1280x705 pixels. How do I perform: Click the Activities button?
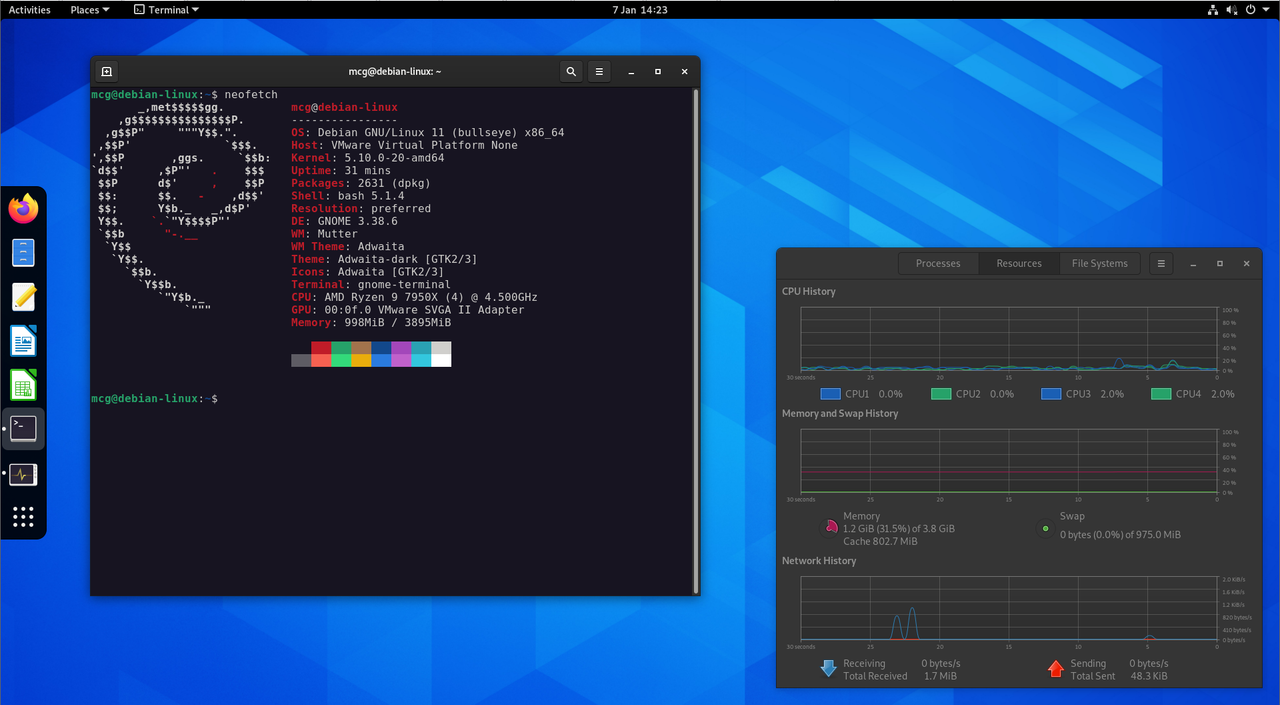click(30, 10)
